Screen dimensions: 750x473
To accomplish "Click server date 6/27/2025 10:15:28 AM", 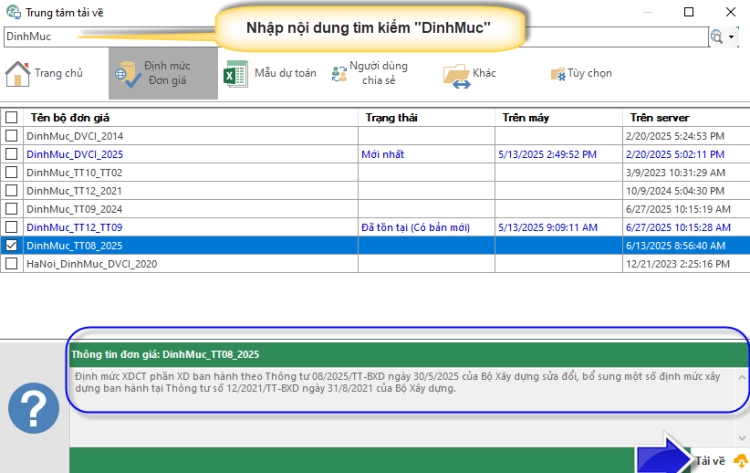I will coord(678,227).
